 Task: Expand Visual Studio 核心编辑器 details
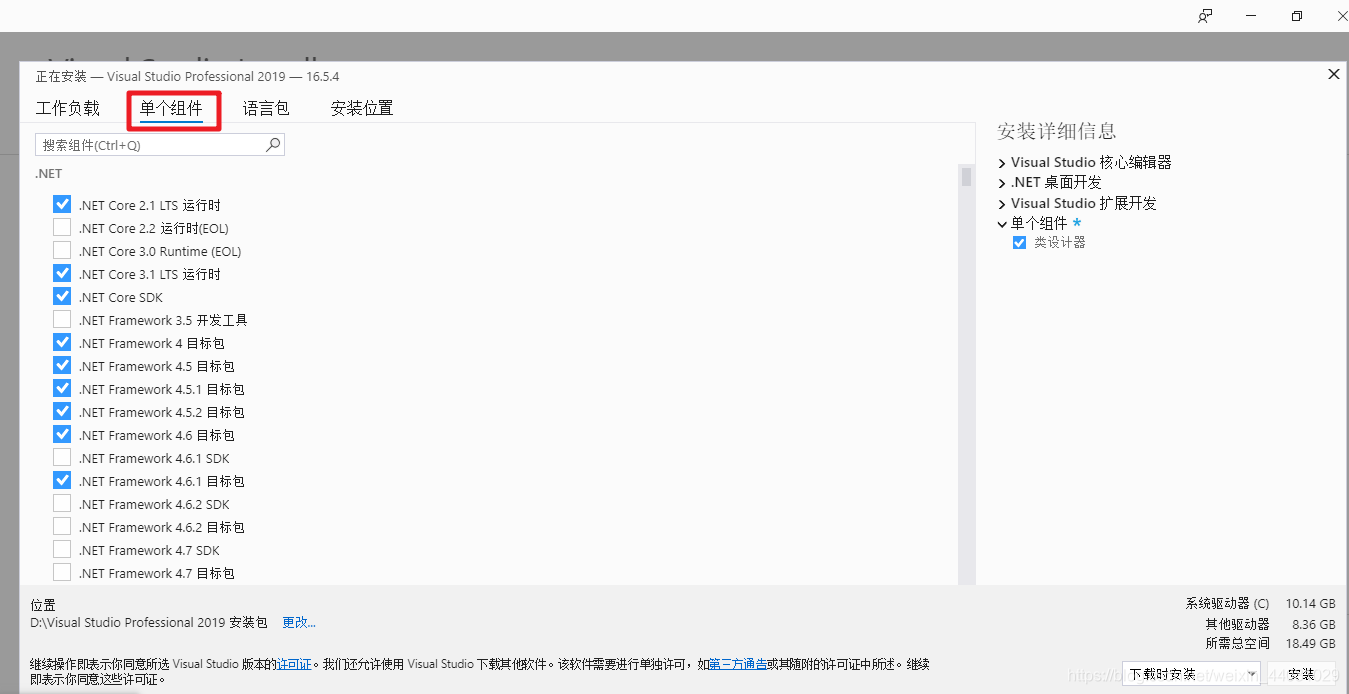coord(1002,163)
